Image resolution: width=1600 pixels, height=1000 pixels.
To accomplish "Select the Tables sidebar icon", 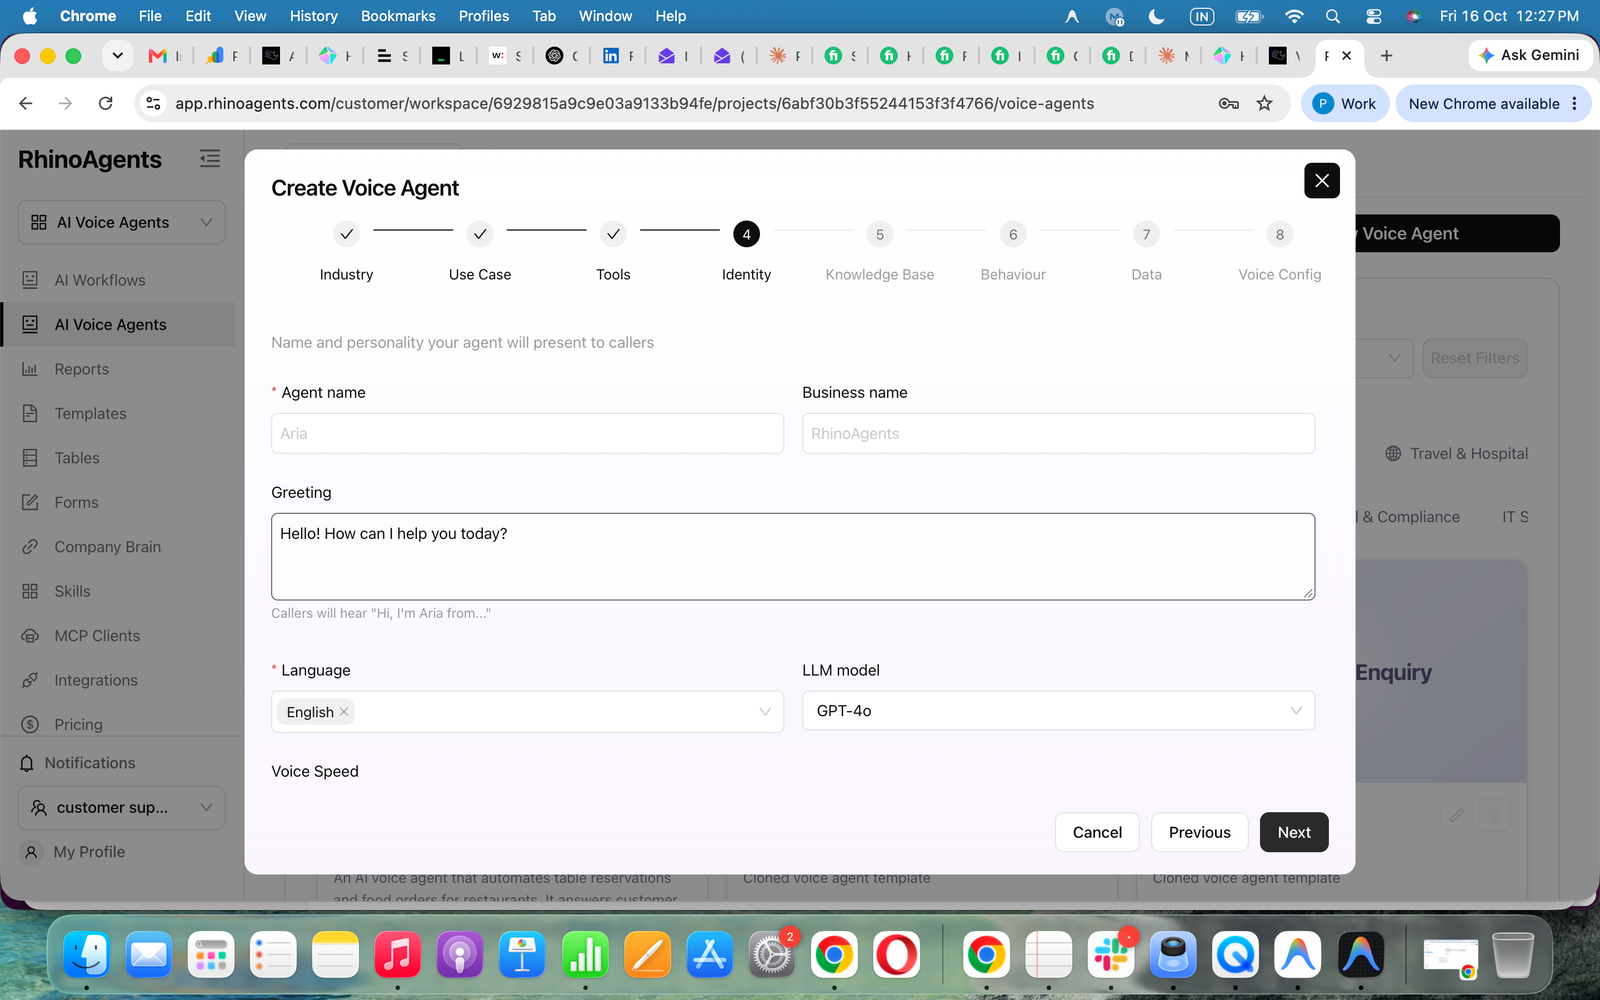I will (x=30, y=458).
